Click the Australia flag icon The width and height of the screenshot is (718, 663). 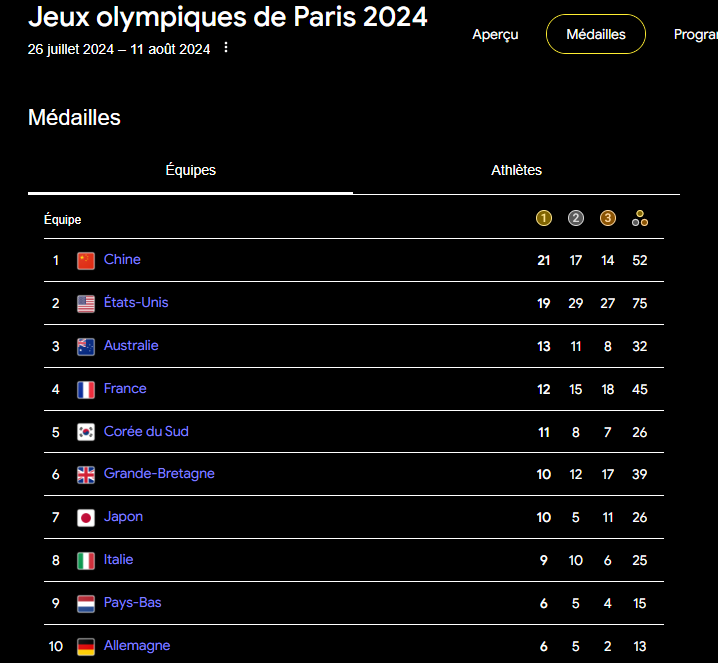tap(86, 347)
